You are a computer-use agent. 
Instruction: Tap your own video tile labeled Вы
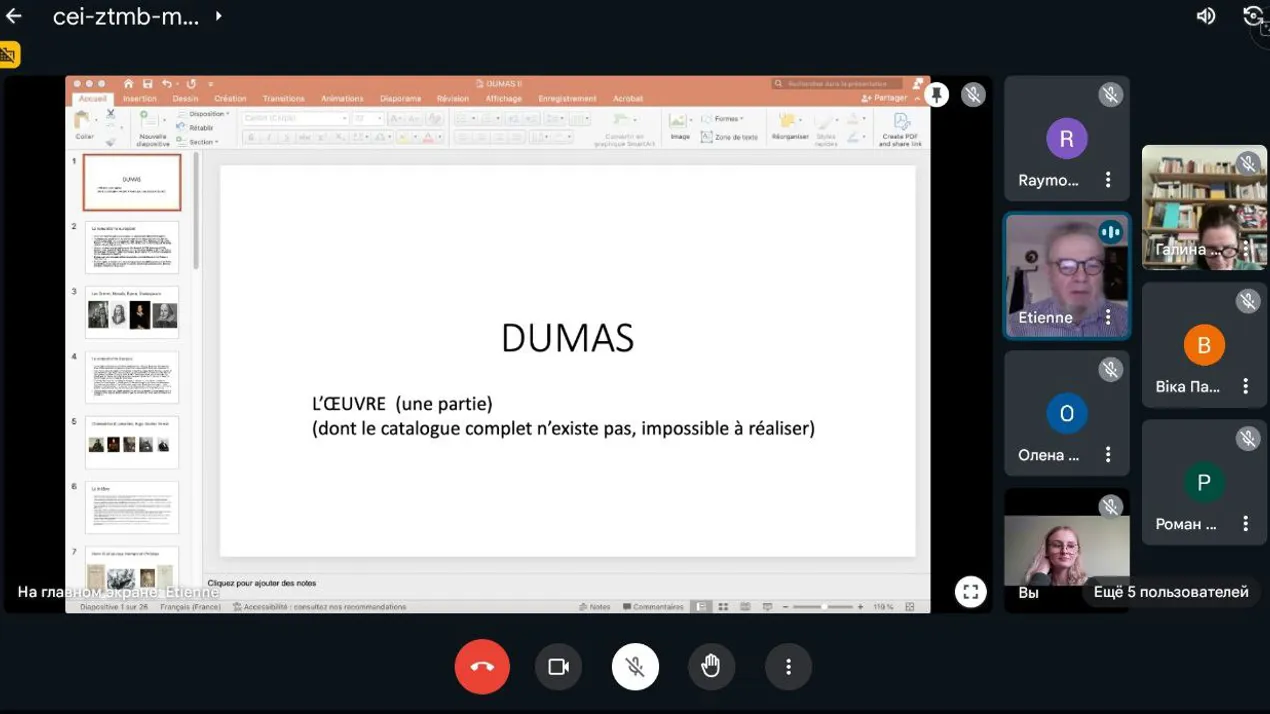coord(1067,550)
